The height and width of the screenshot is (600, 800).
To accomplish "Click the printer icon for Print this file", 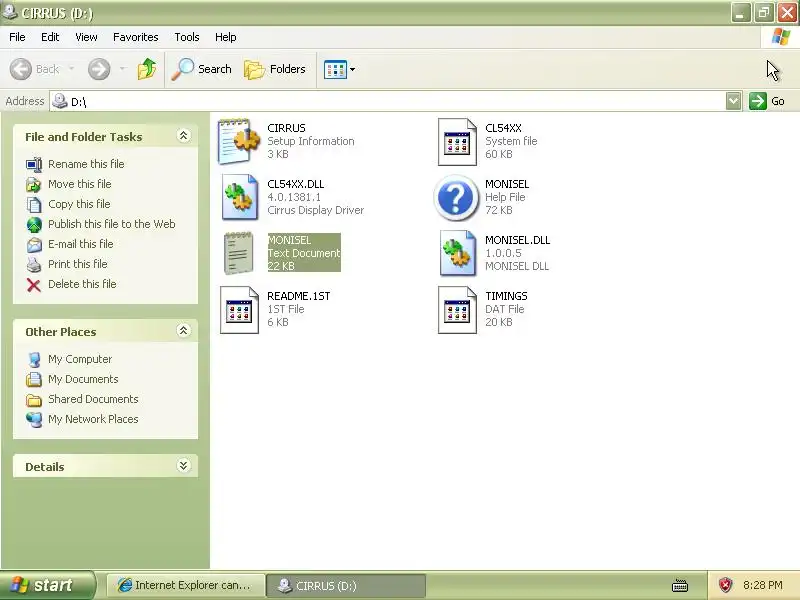I will point(34,265).
